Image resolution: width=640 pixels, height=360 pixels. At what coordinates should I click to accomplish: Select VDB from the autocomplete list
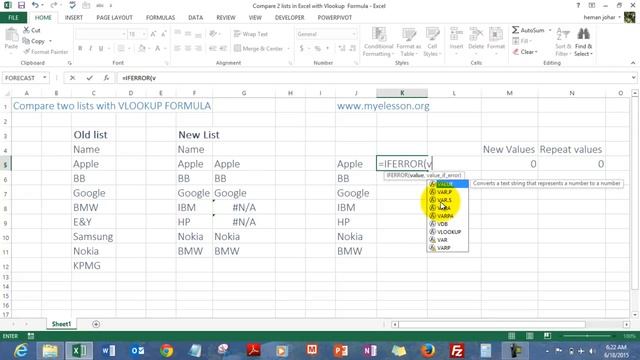pyautogui.click(x=447, y=224)
